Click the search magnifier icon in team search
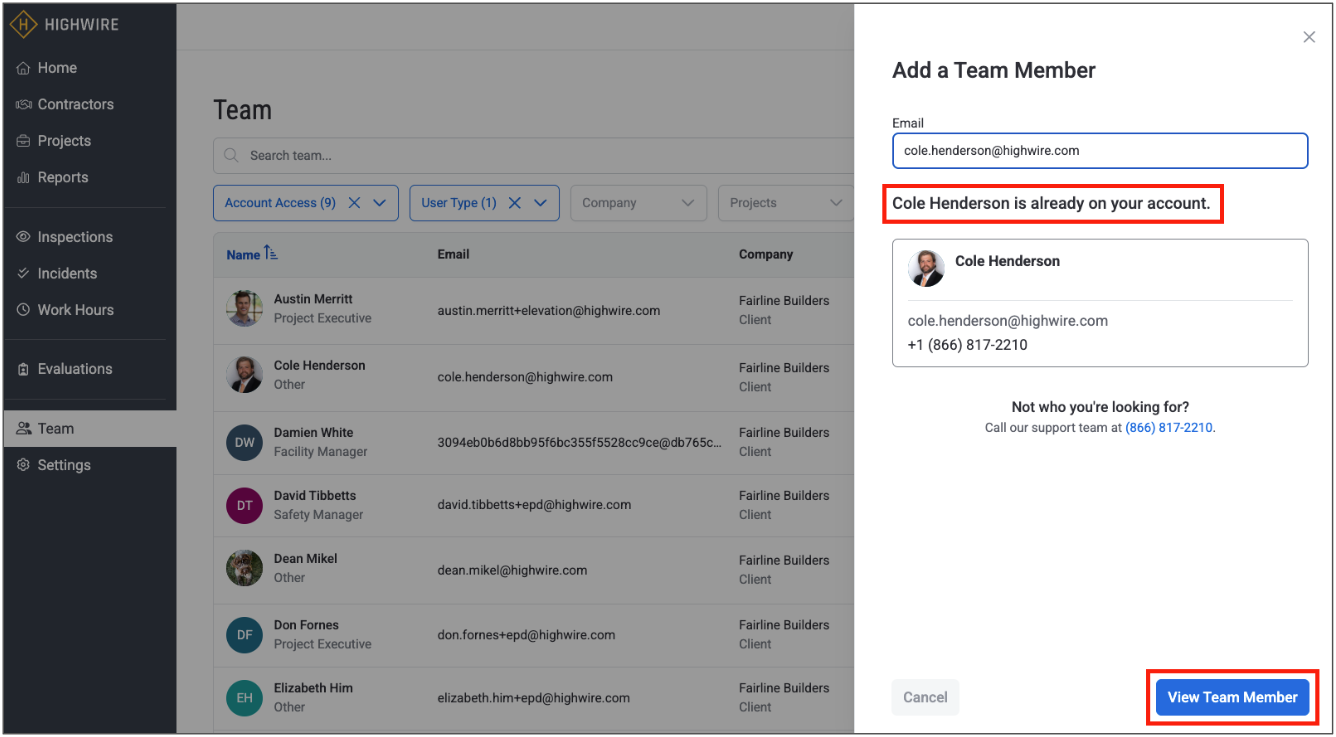Screen dimensions: 1336x737 click(231, 156)
